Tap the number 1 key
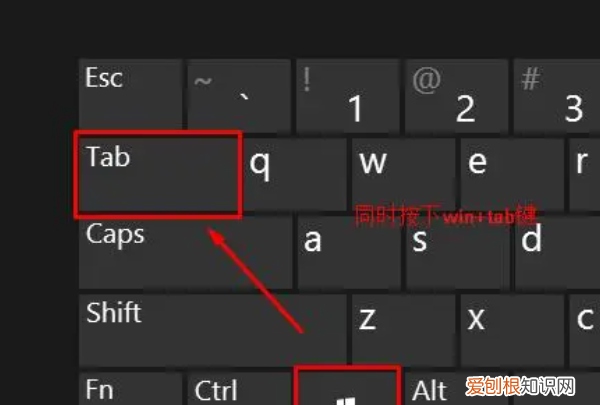600x405 pixels. [x=348, y=94]
